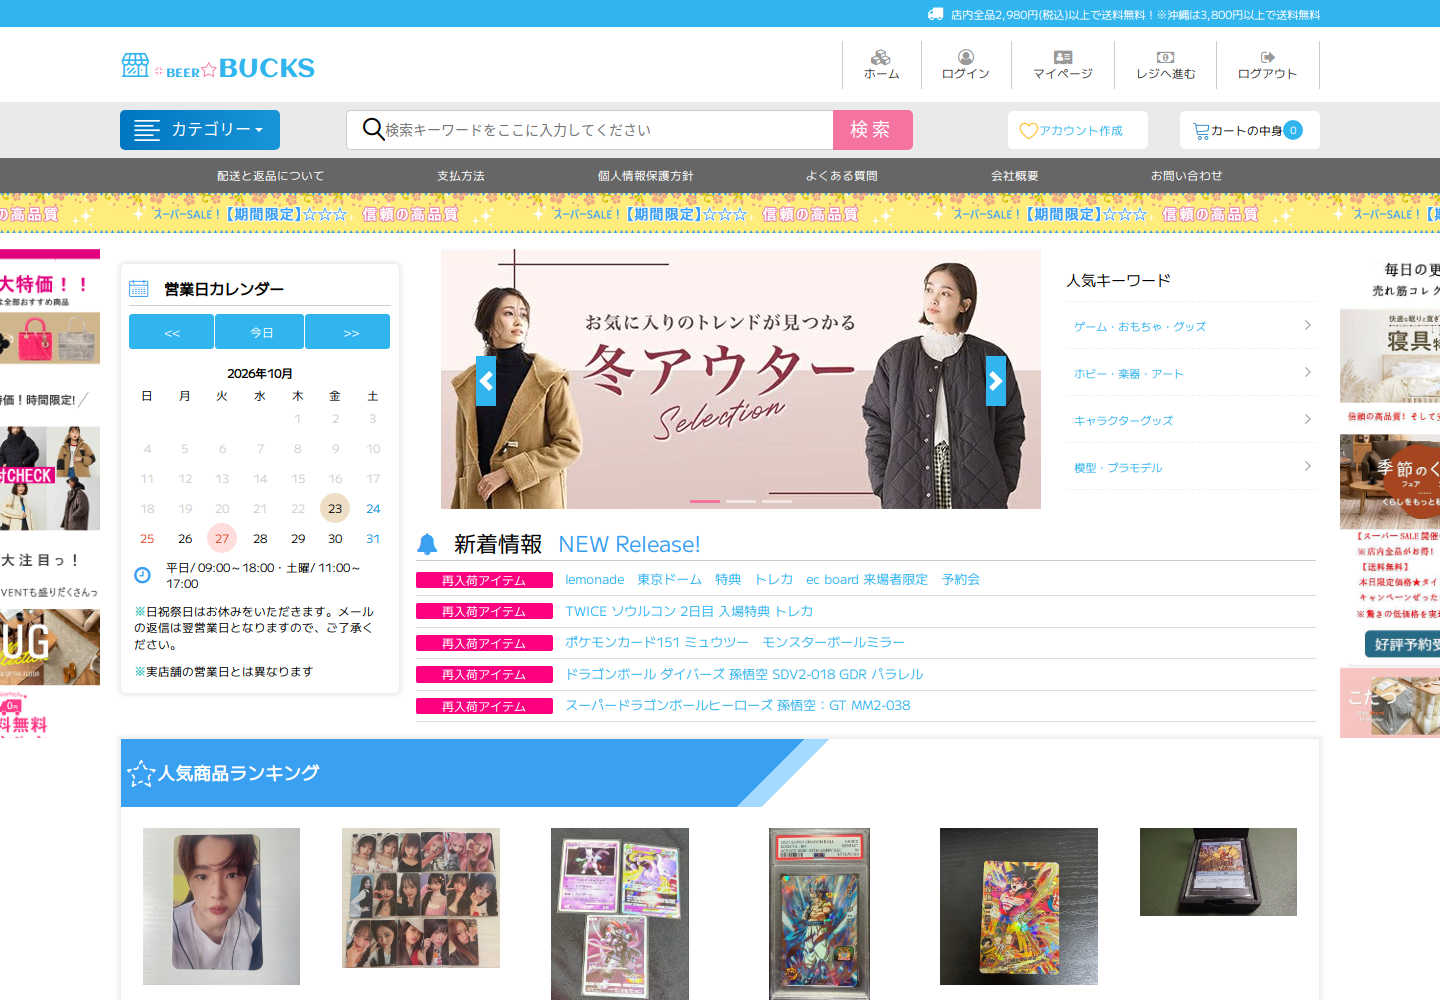
Task: Select Saturday 24 in the calendar
Action: [373, 508]
